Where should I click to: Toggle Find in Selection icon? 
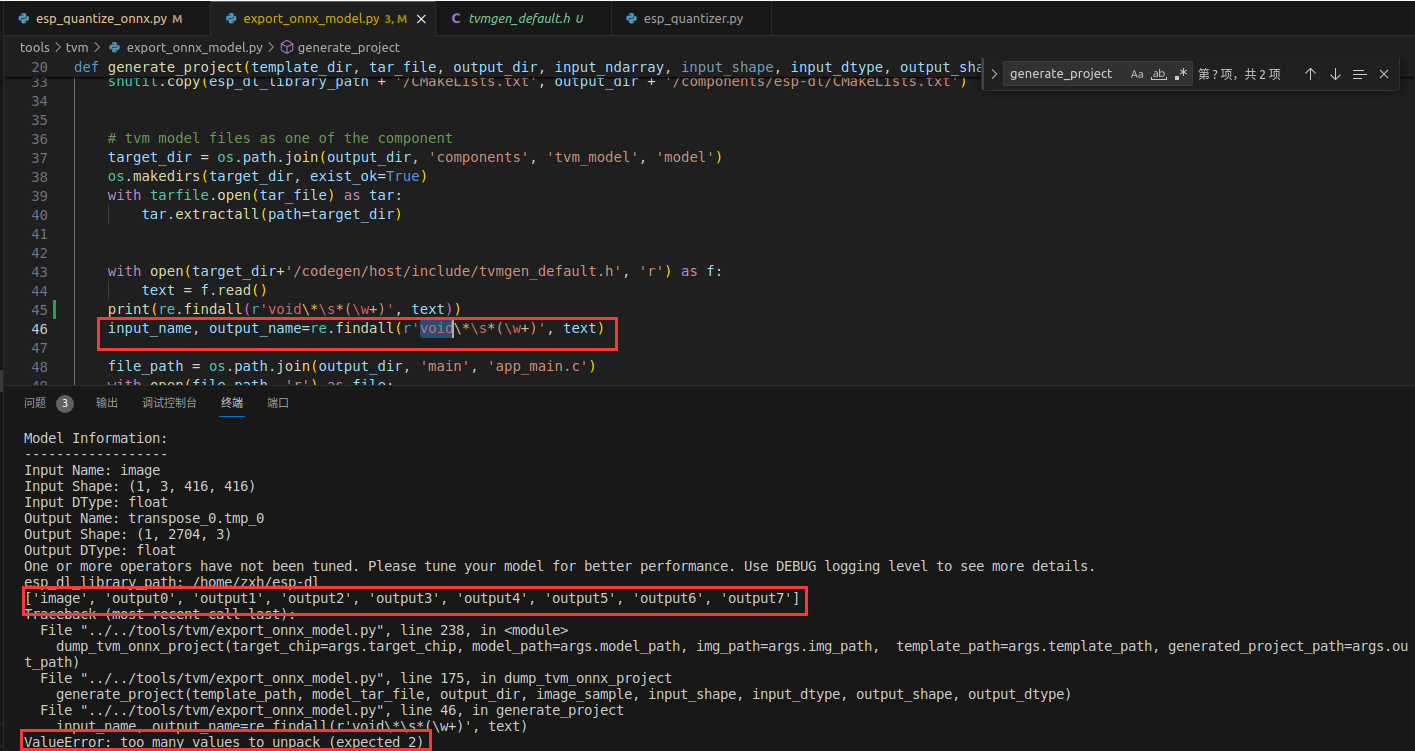coord(1359,74)
